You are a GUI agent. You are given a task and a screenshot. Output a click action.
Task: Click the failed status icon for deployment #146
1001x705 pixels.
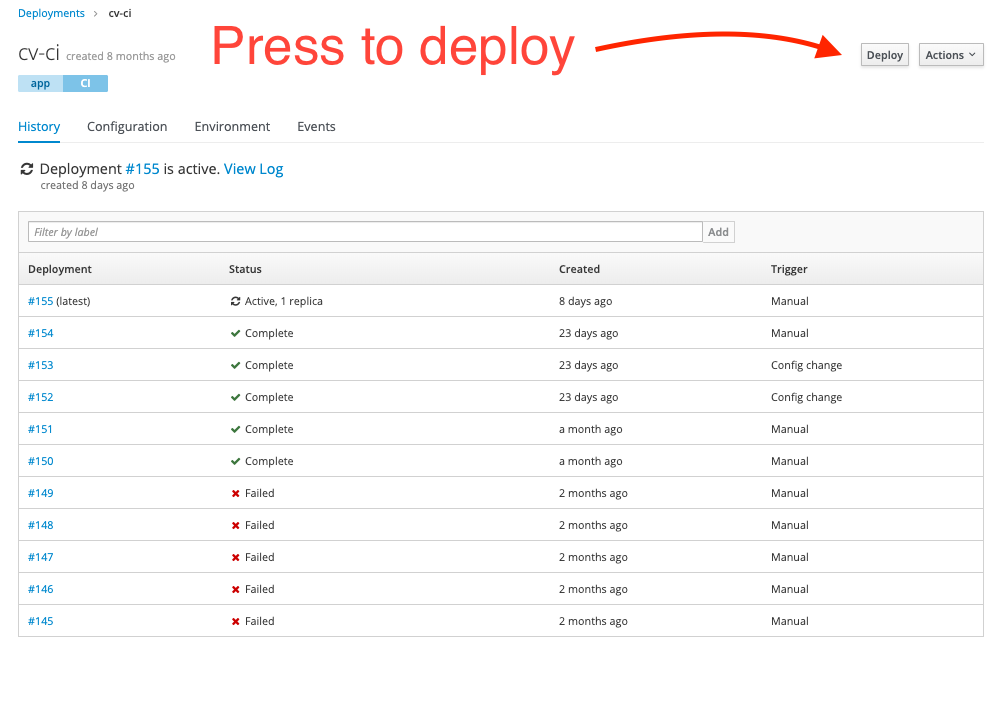click(x=234, y=589)
